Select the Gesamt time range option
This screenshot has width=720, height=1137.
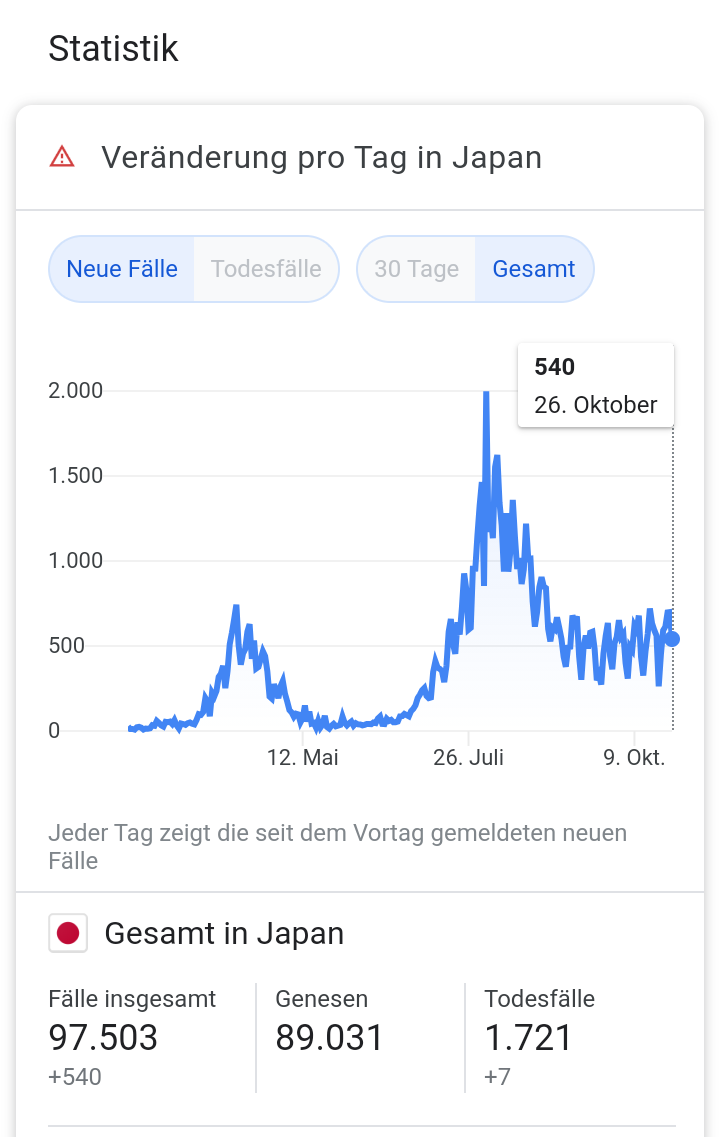click(534, 269)
